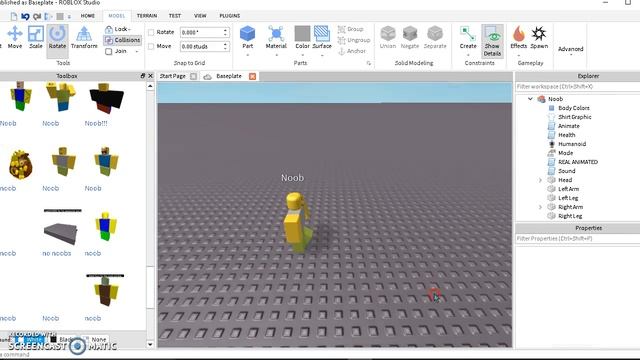640x360 pixels.
Task: Toggle Show Details for constraints
Action: click(492, 40)
